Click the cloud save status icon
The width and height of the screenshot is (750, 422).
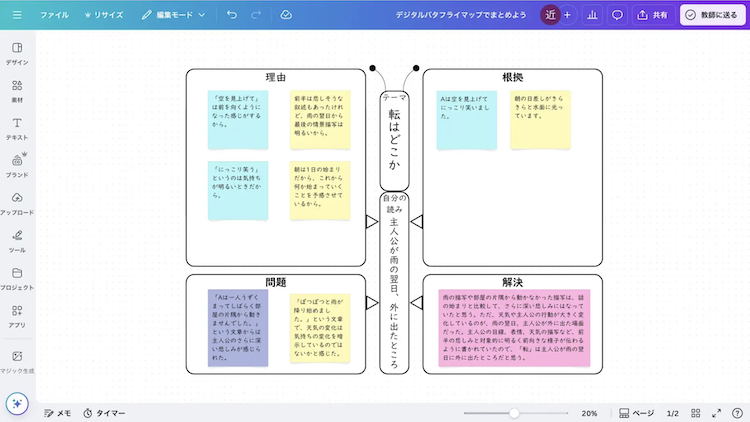(x=286, y=15)
